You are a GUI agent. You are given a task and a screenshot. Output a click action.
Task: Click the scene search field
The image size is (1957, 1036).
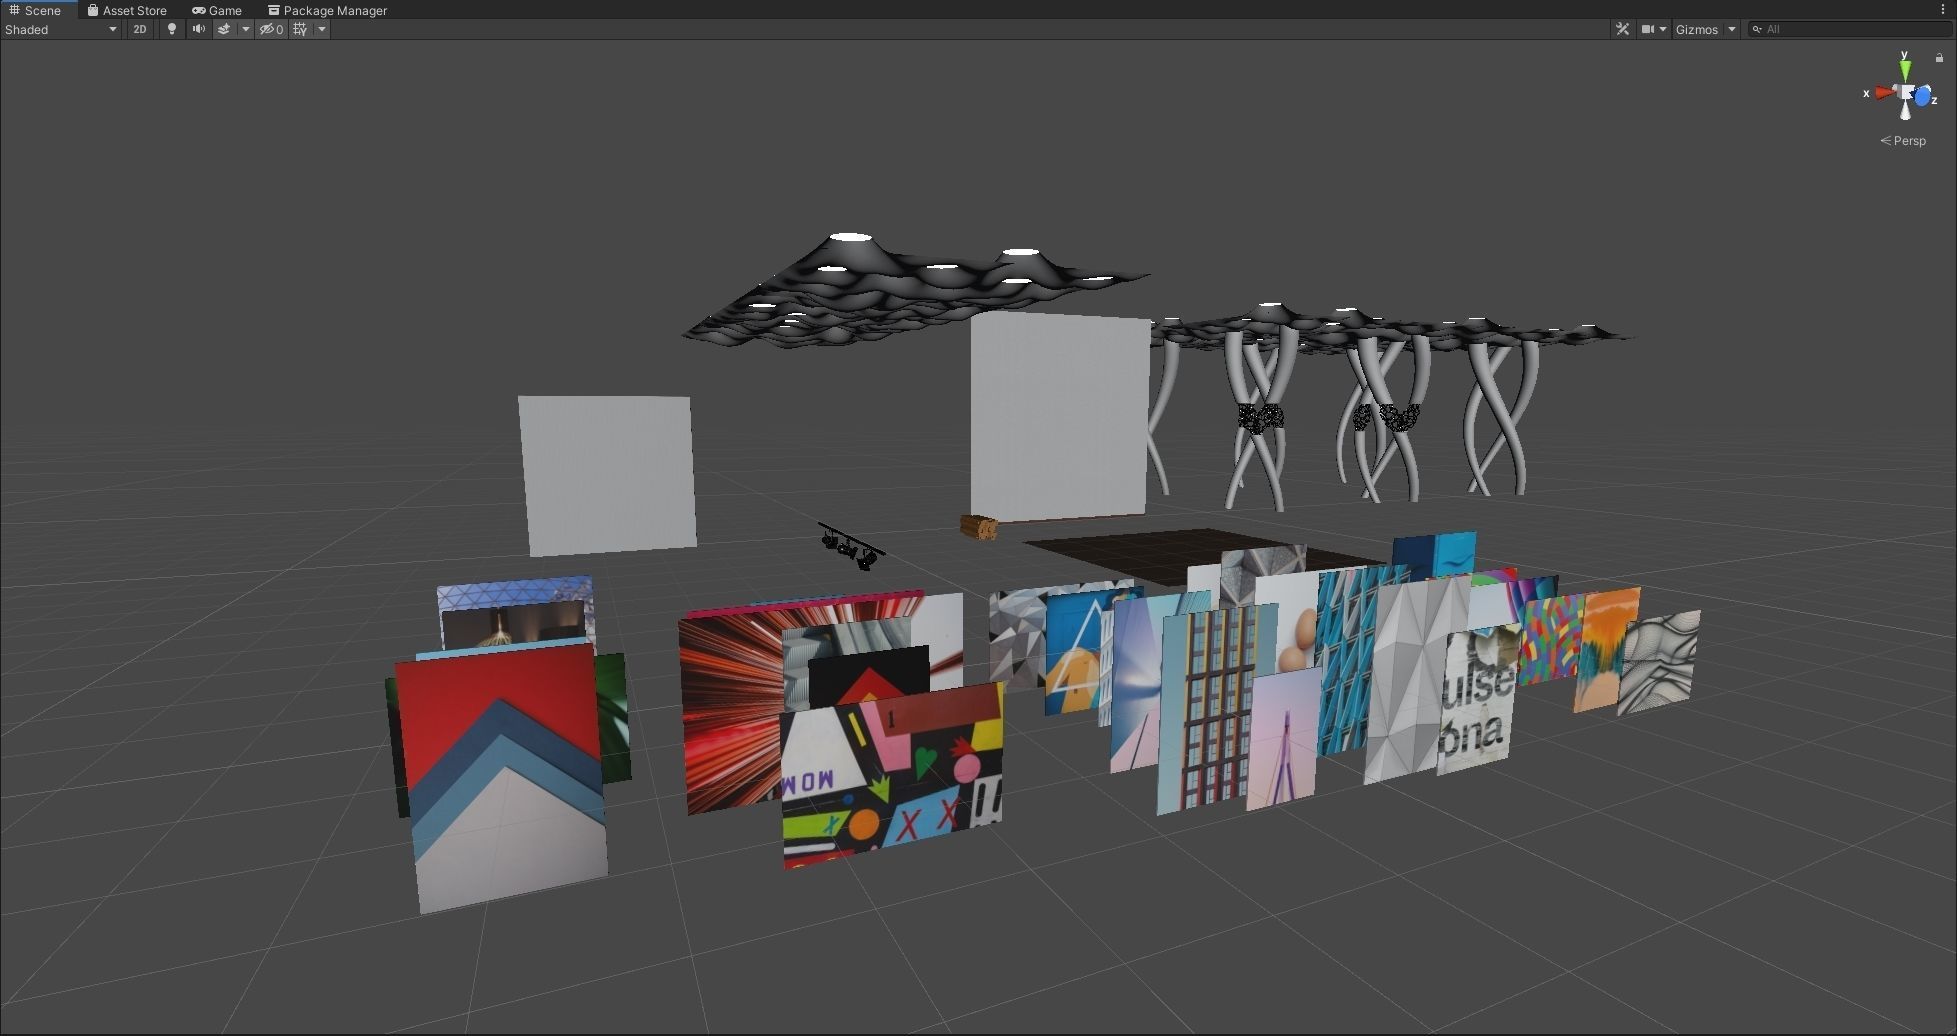(1851, 29)
